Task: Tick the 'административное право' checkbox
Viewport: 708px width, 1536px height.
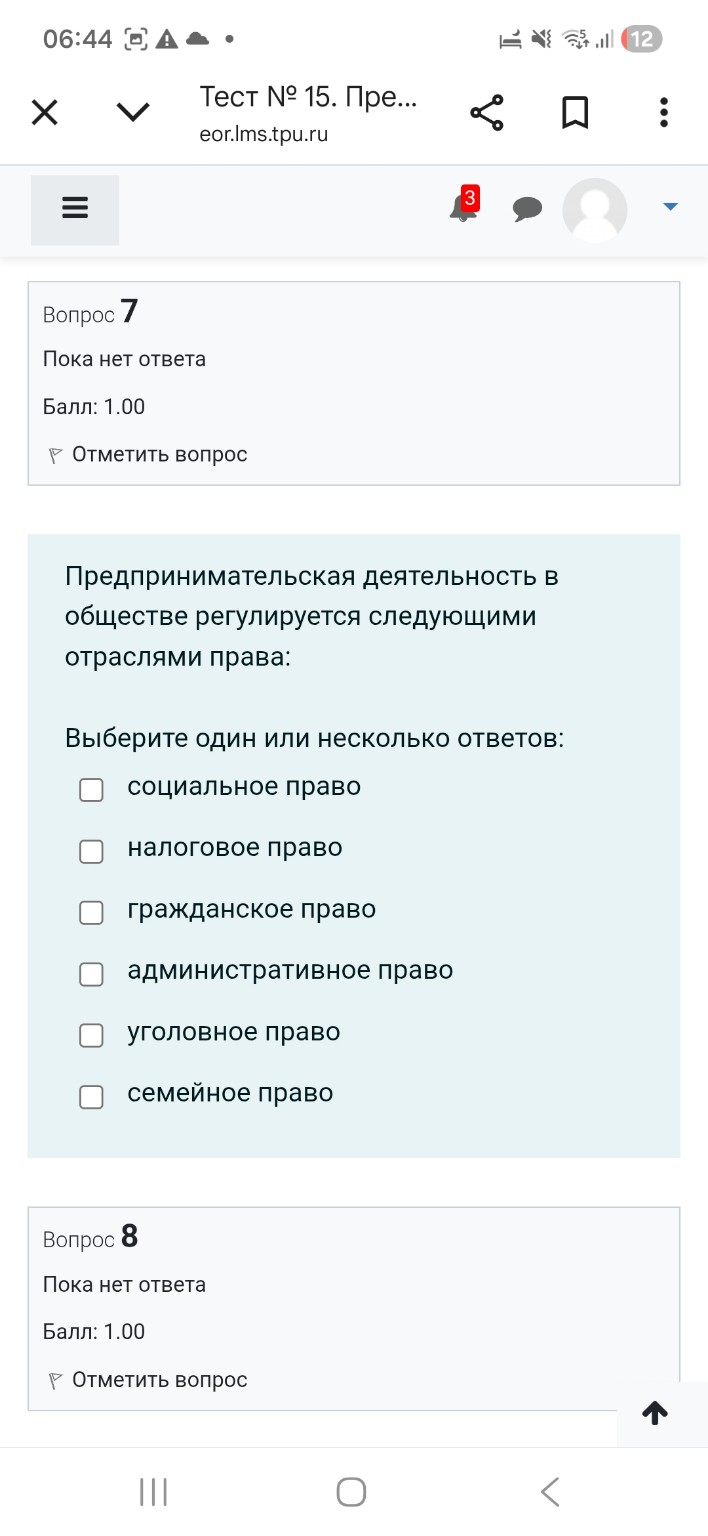Action: (91, 973)
